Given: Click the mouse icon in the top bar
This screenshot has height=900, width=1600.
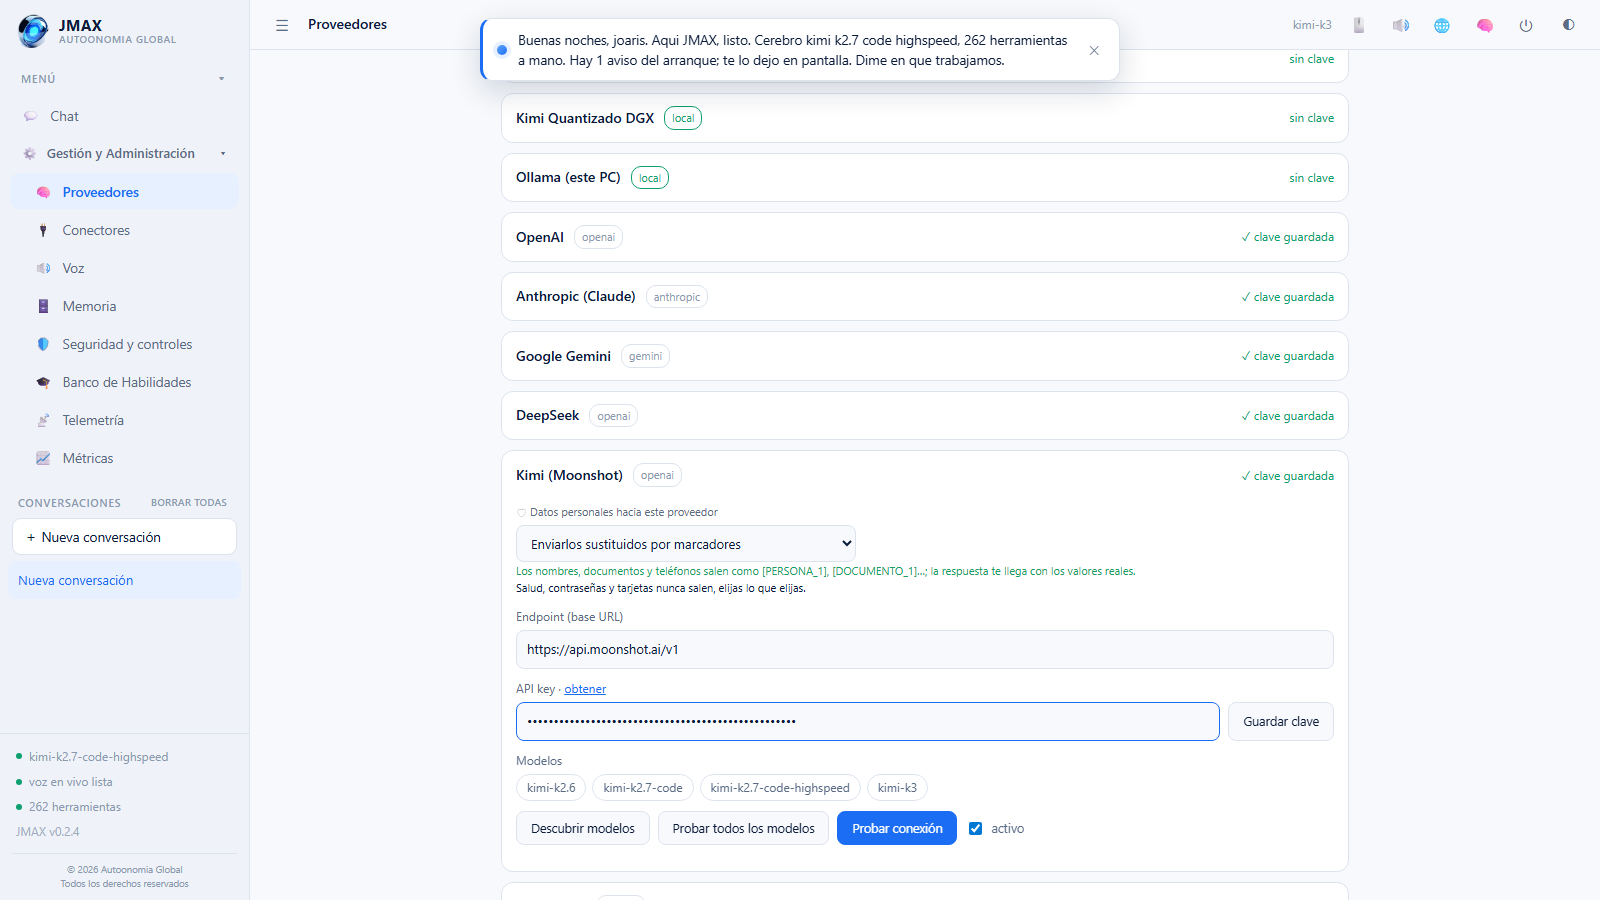Looking at the screenshot, I should [1359, 25].
